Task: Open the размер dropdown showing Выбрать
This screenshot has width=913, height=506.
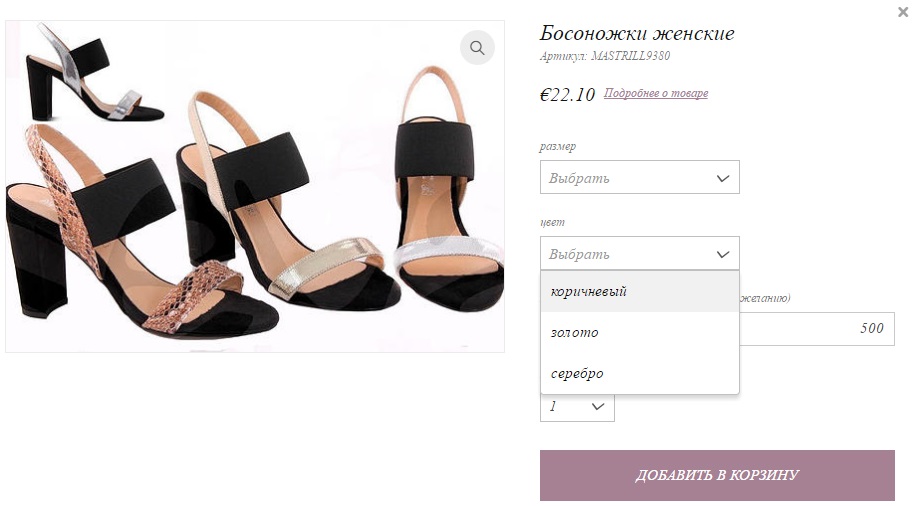Action: [639, 178]
